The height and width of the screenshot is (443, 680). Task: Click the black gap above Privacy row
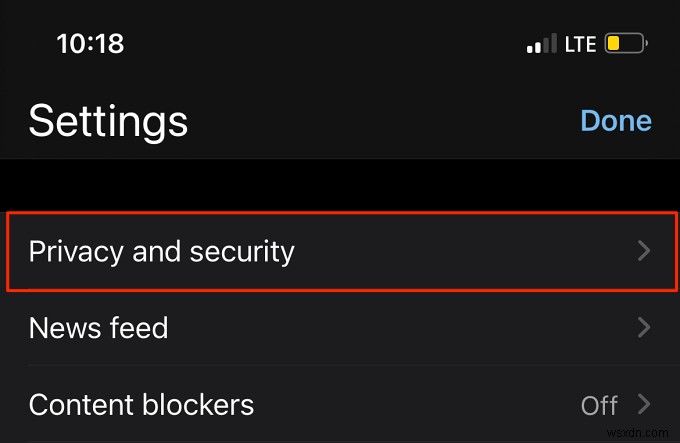[340, 185]
